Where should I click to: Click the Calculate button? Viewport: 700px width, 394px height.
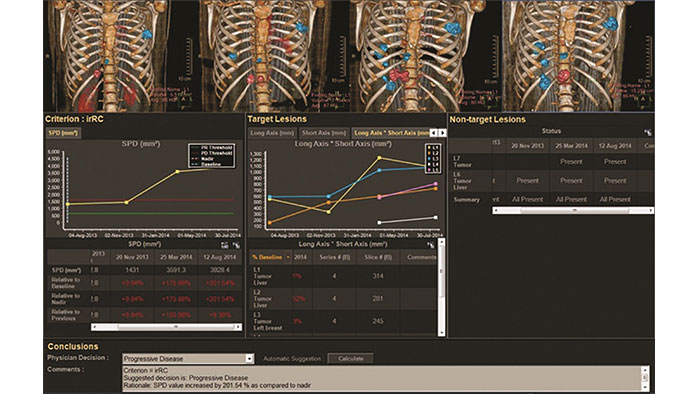(x=350, y=358)
